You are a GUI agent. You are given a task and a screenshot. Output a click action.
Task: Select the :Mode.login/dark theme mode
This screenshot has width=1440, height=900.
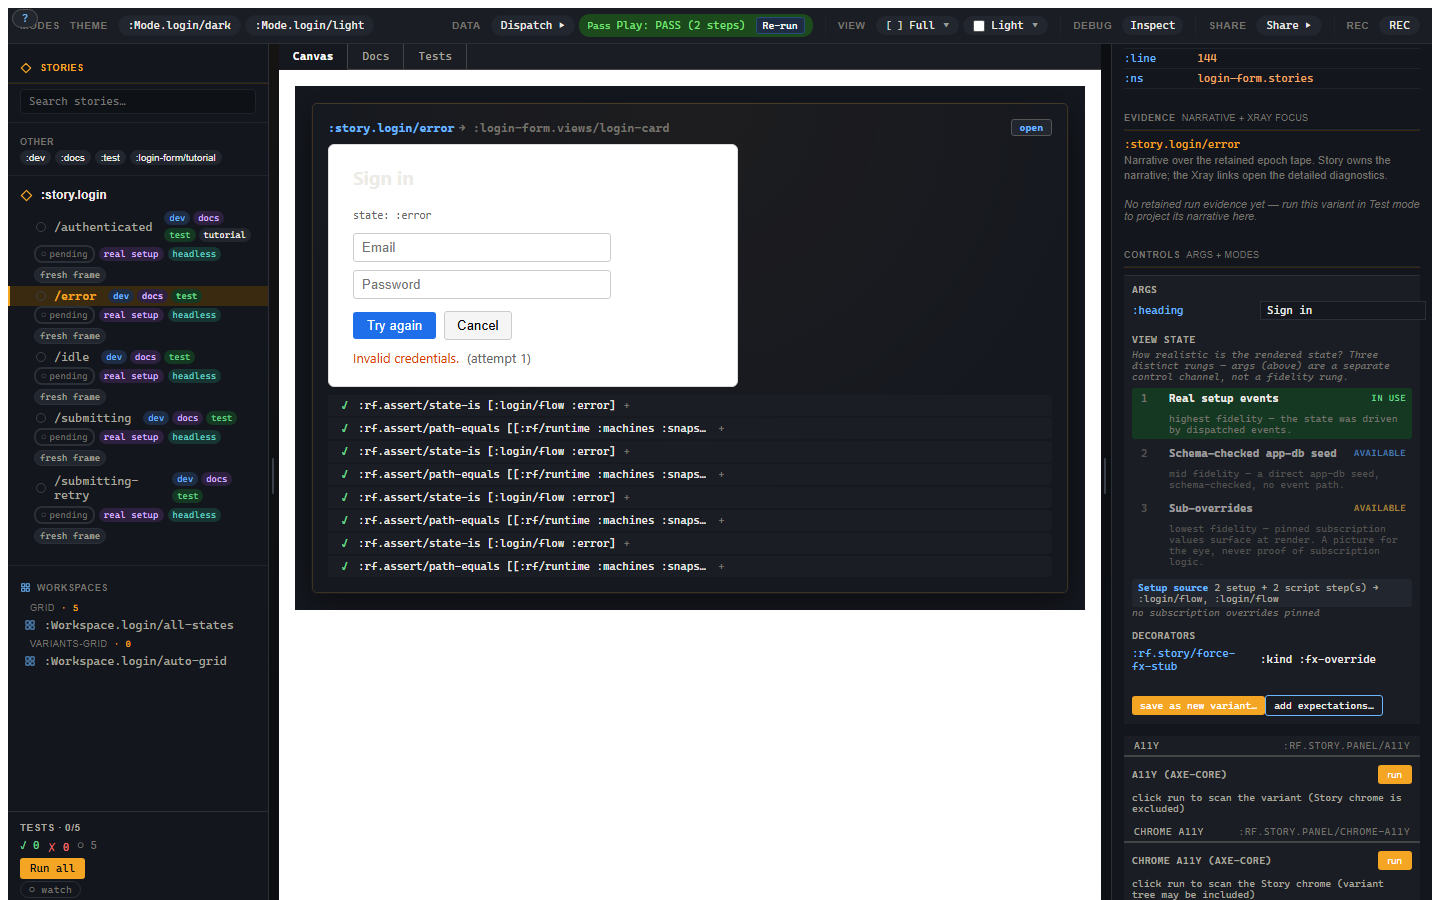[x=180, y=25]
